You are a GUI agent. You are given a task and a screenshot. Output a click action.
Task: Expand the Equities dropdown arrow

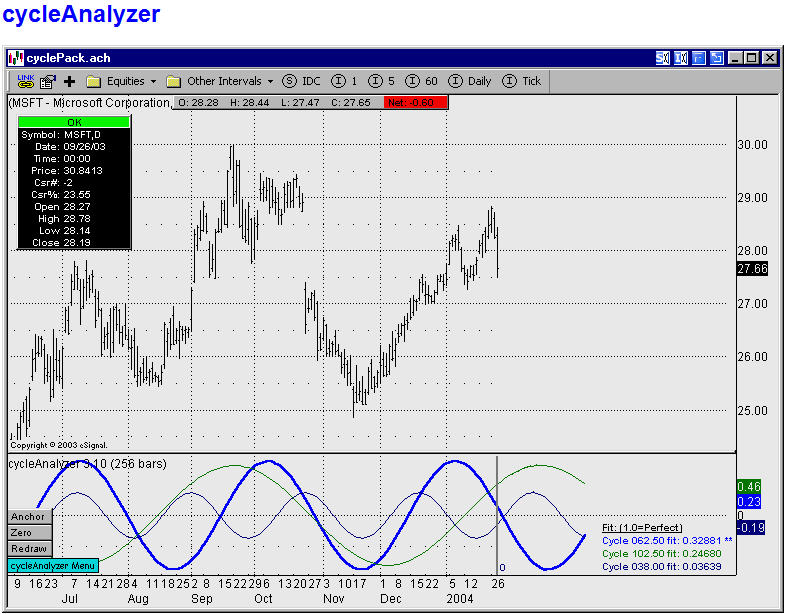pos(153,82)
